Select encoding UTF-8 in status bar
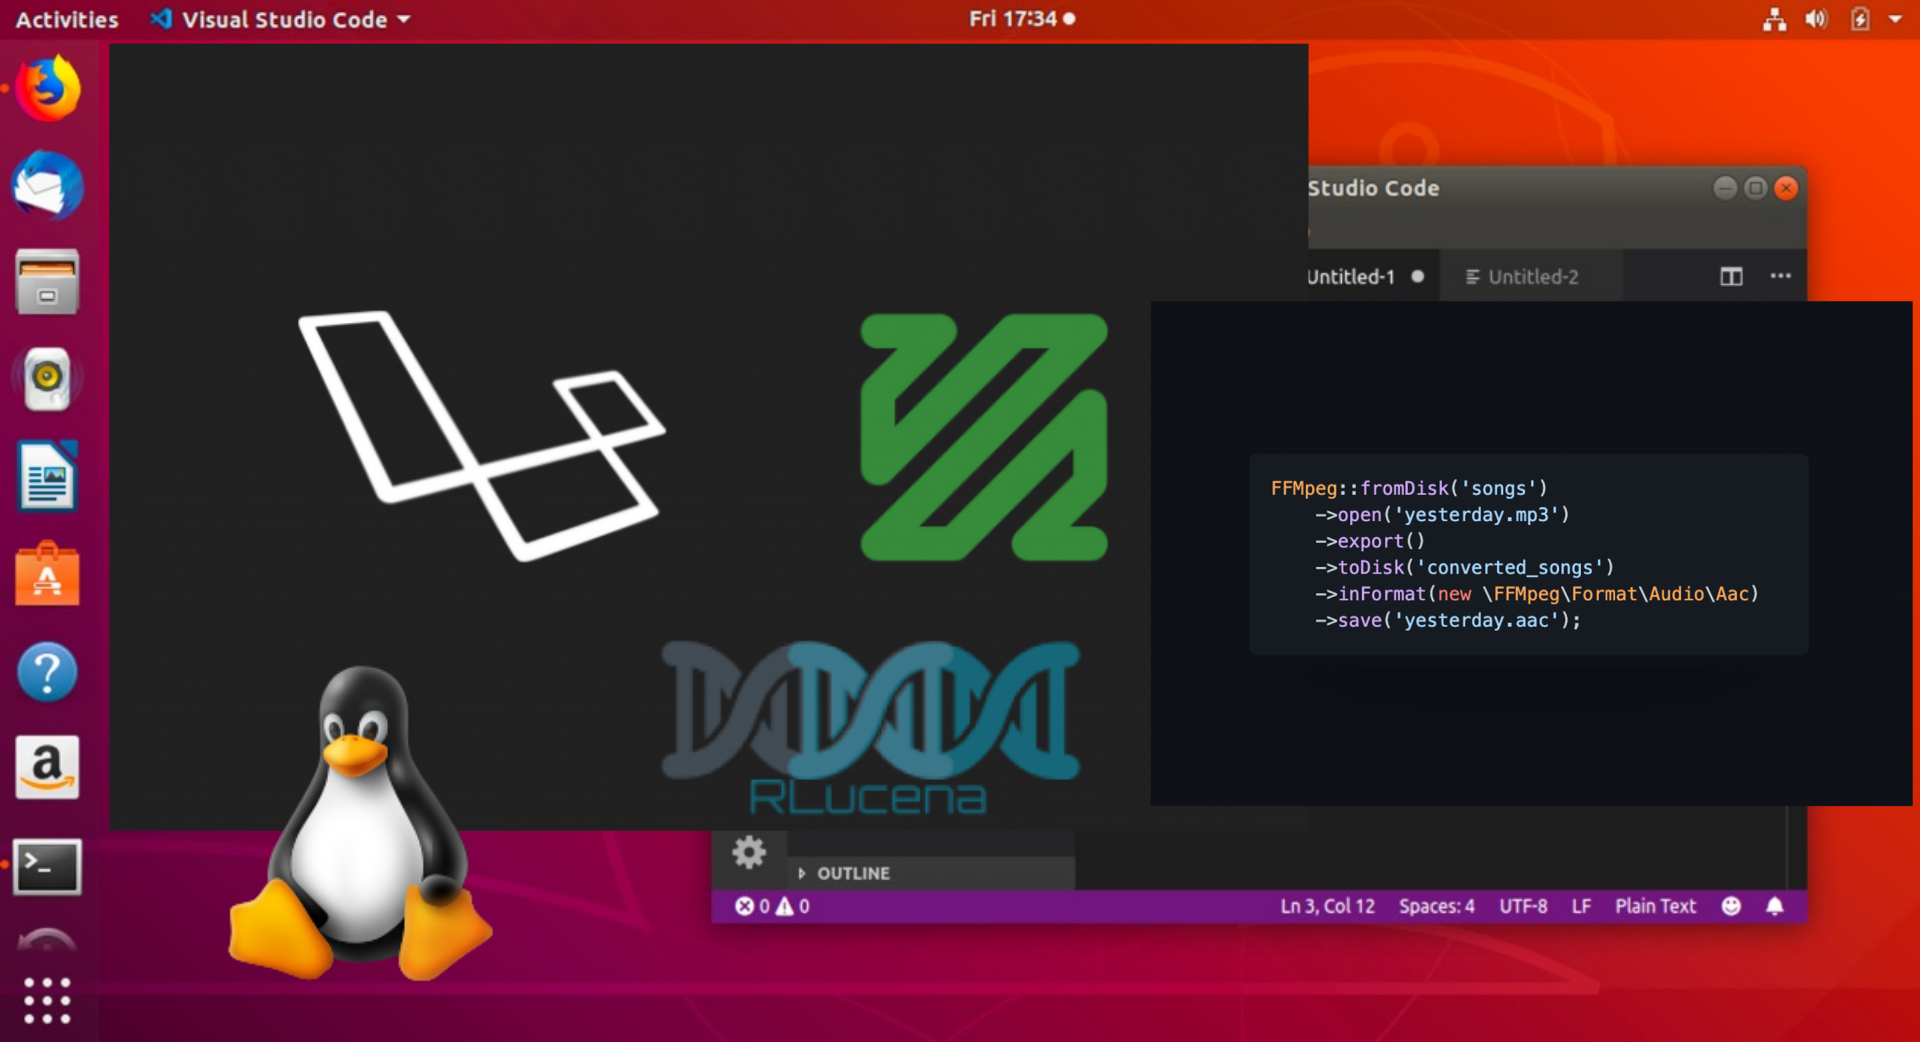 pyautogui.click(x=1523, y=906)
